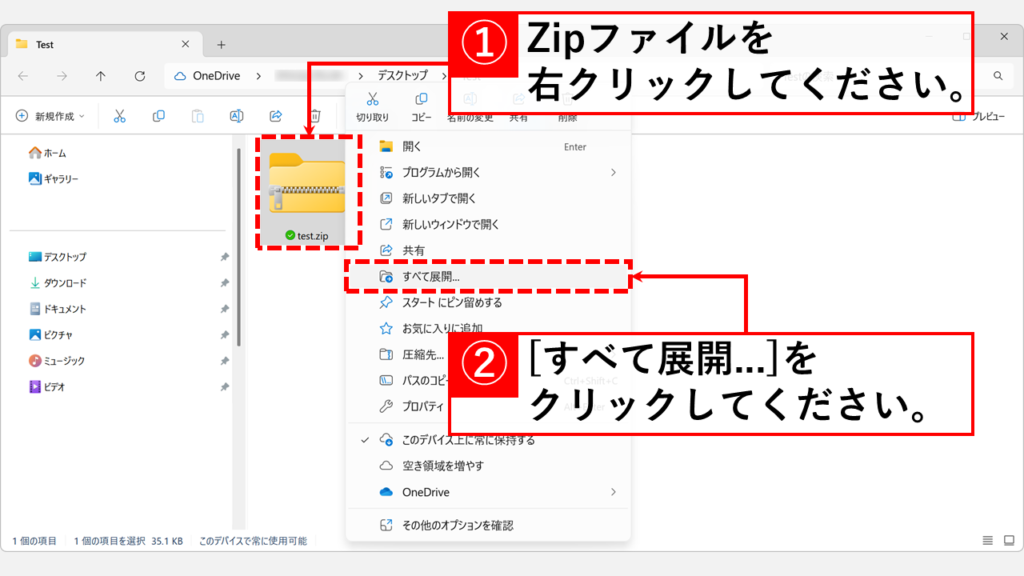This screenshot has width=1024, height=576.
Task: Open ミュージック in the sidebar
Action: (x=57, y=361)
